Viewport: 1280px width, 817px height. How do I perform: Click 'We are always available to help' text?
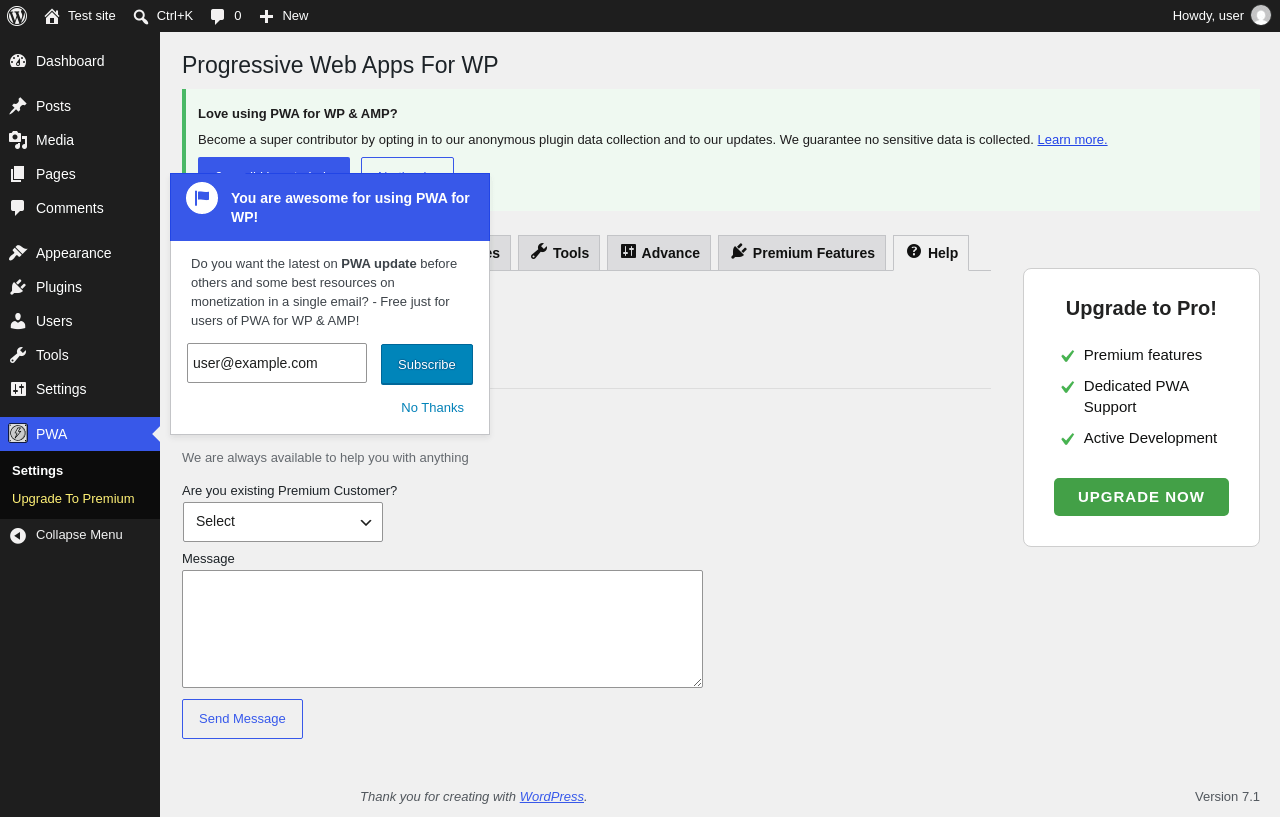coord(325,457)
